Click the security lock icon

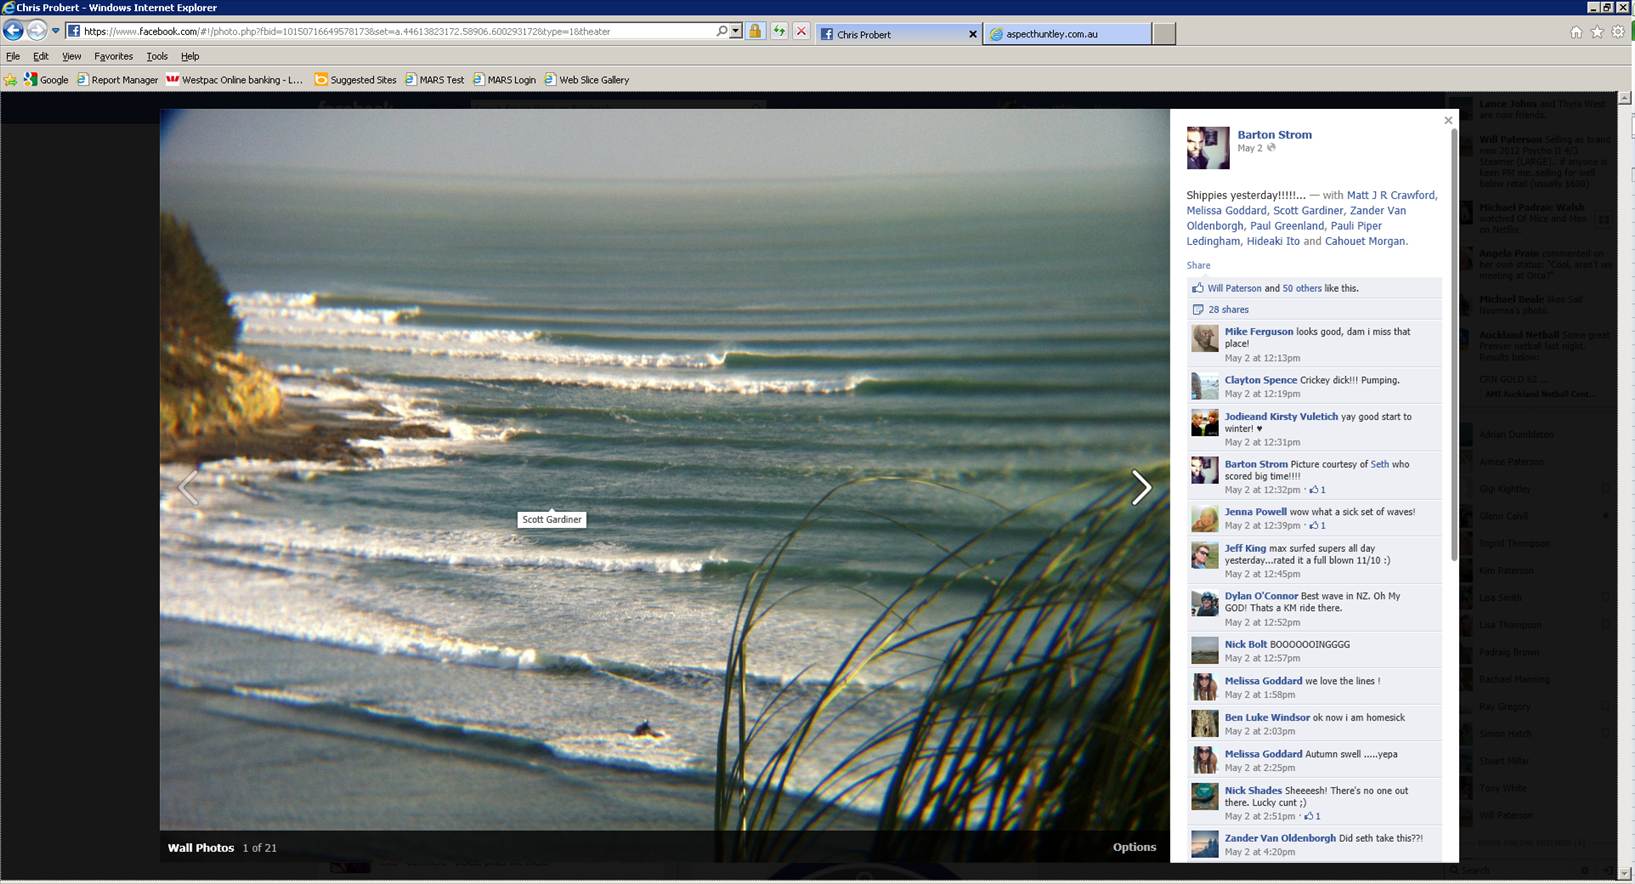coord(755,32)
